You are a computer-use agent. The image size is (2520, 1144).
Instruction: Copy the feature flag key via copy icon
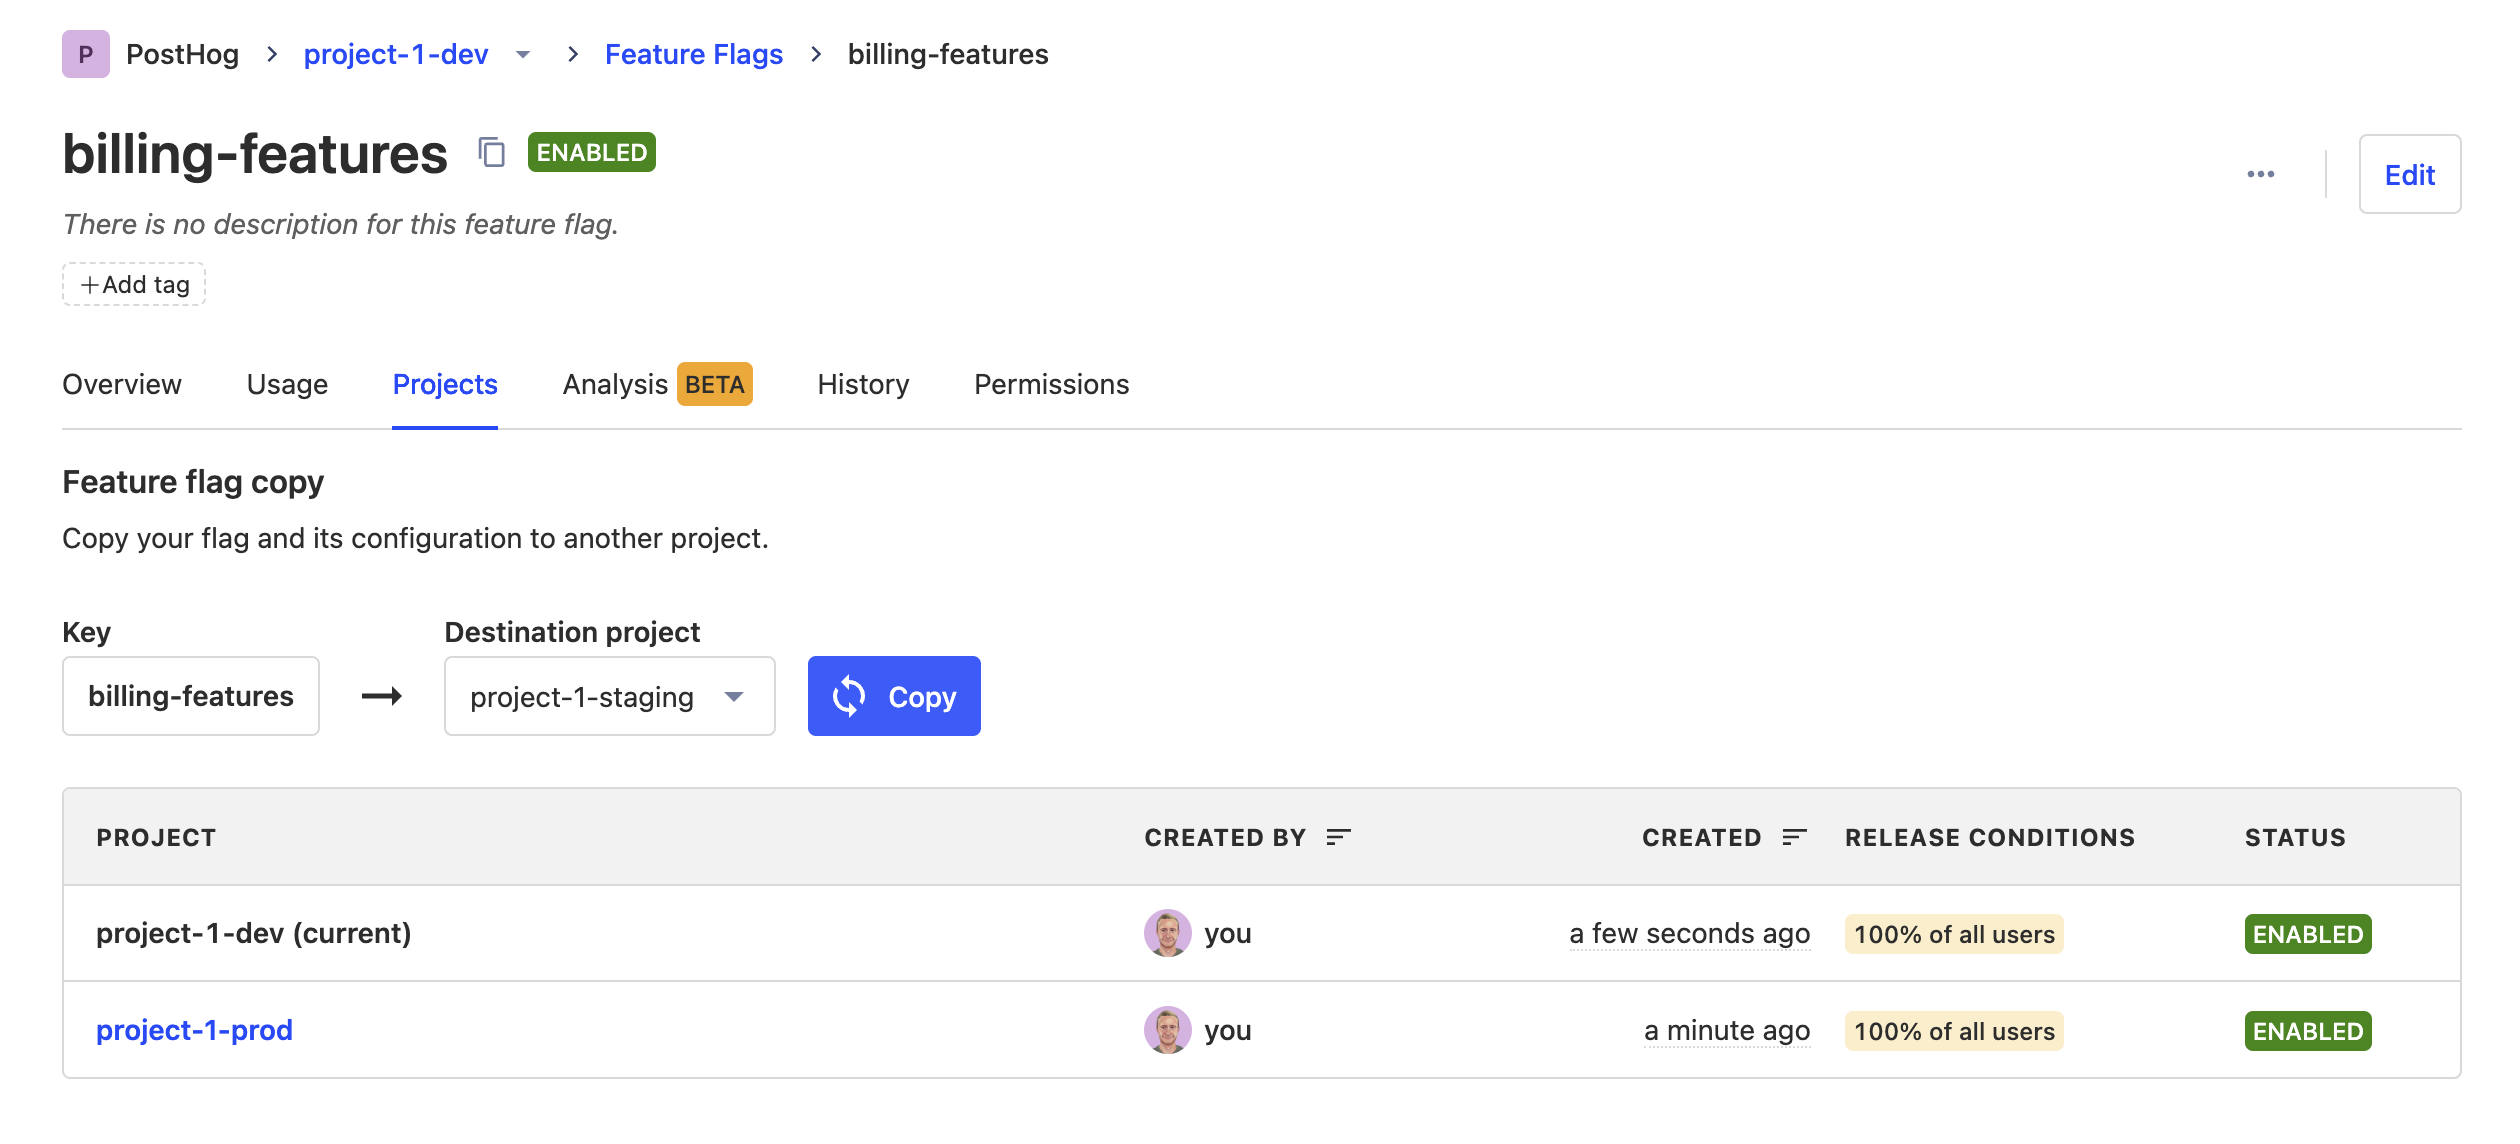pyautogui.click(x=491, y=152)
